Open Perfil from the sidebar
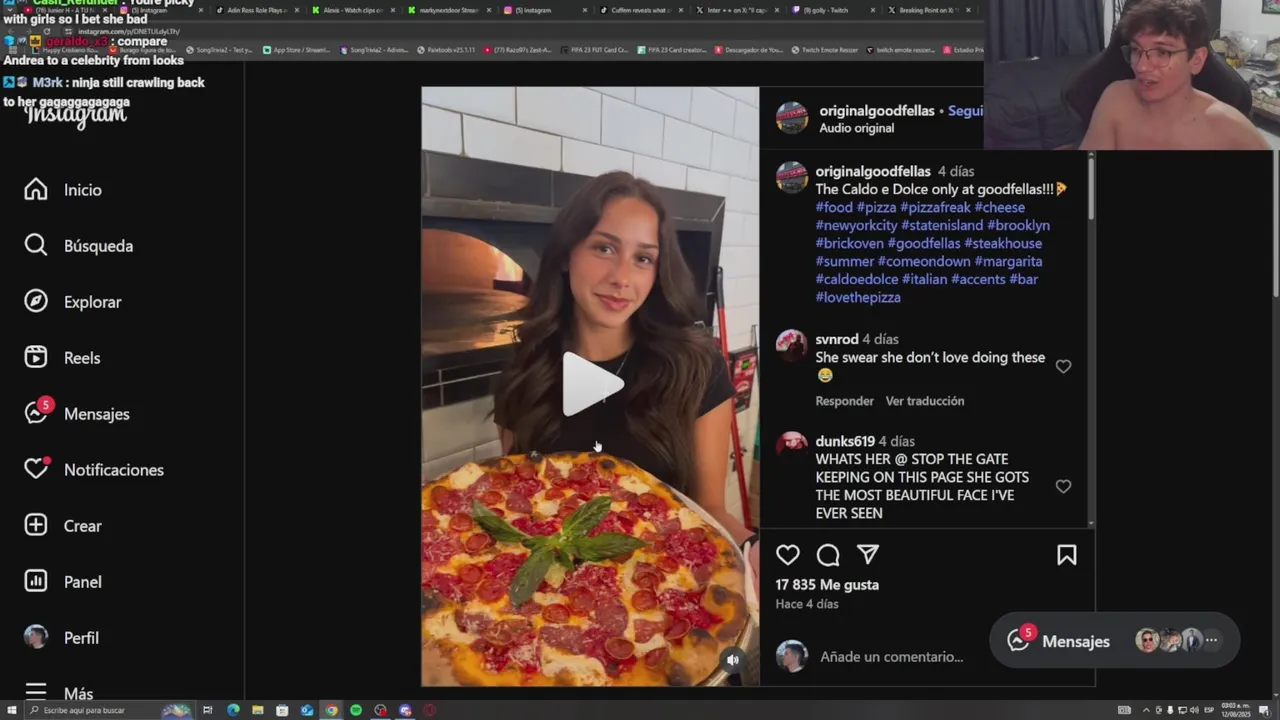Screen dimensions: 1280x720 (x=62, y=638)
